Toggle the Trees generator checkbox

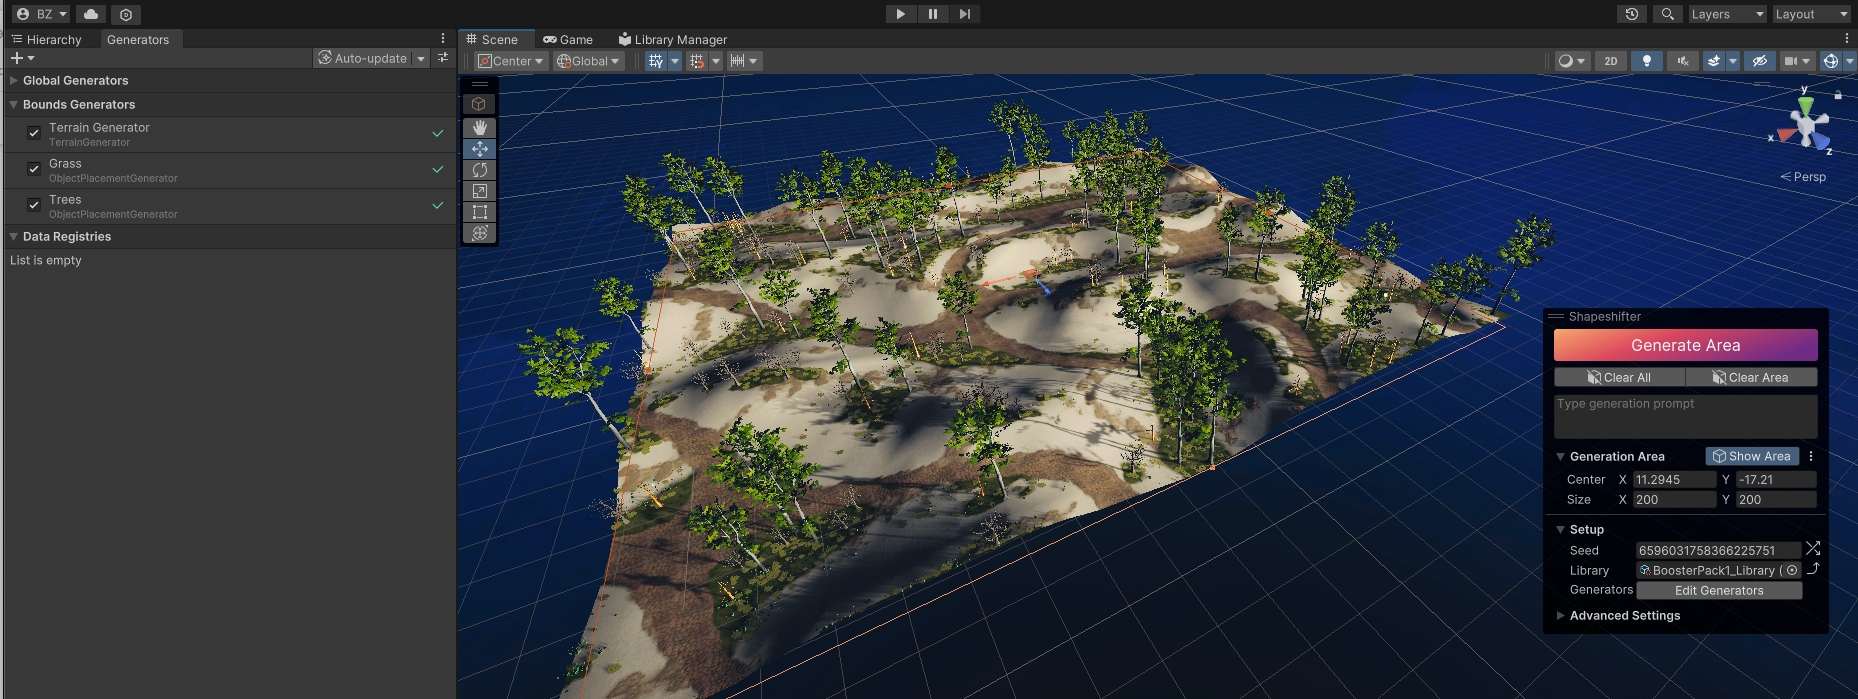(x=34, y=205)
